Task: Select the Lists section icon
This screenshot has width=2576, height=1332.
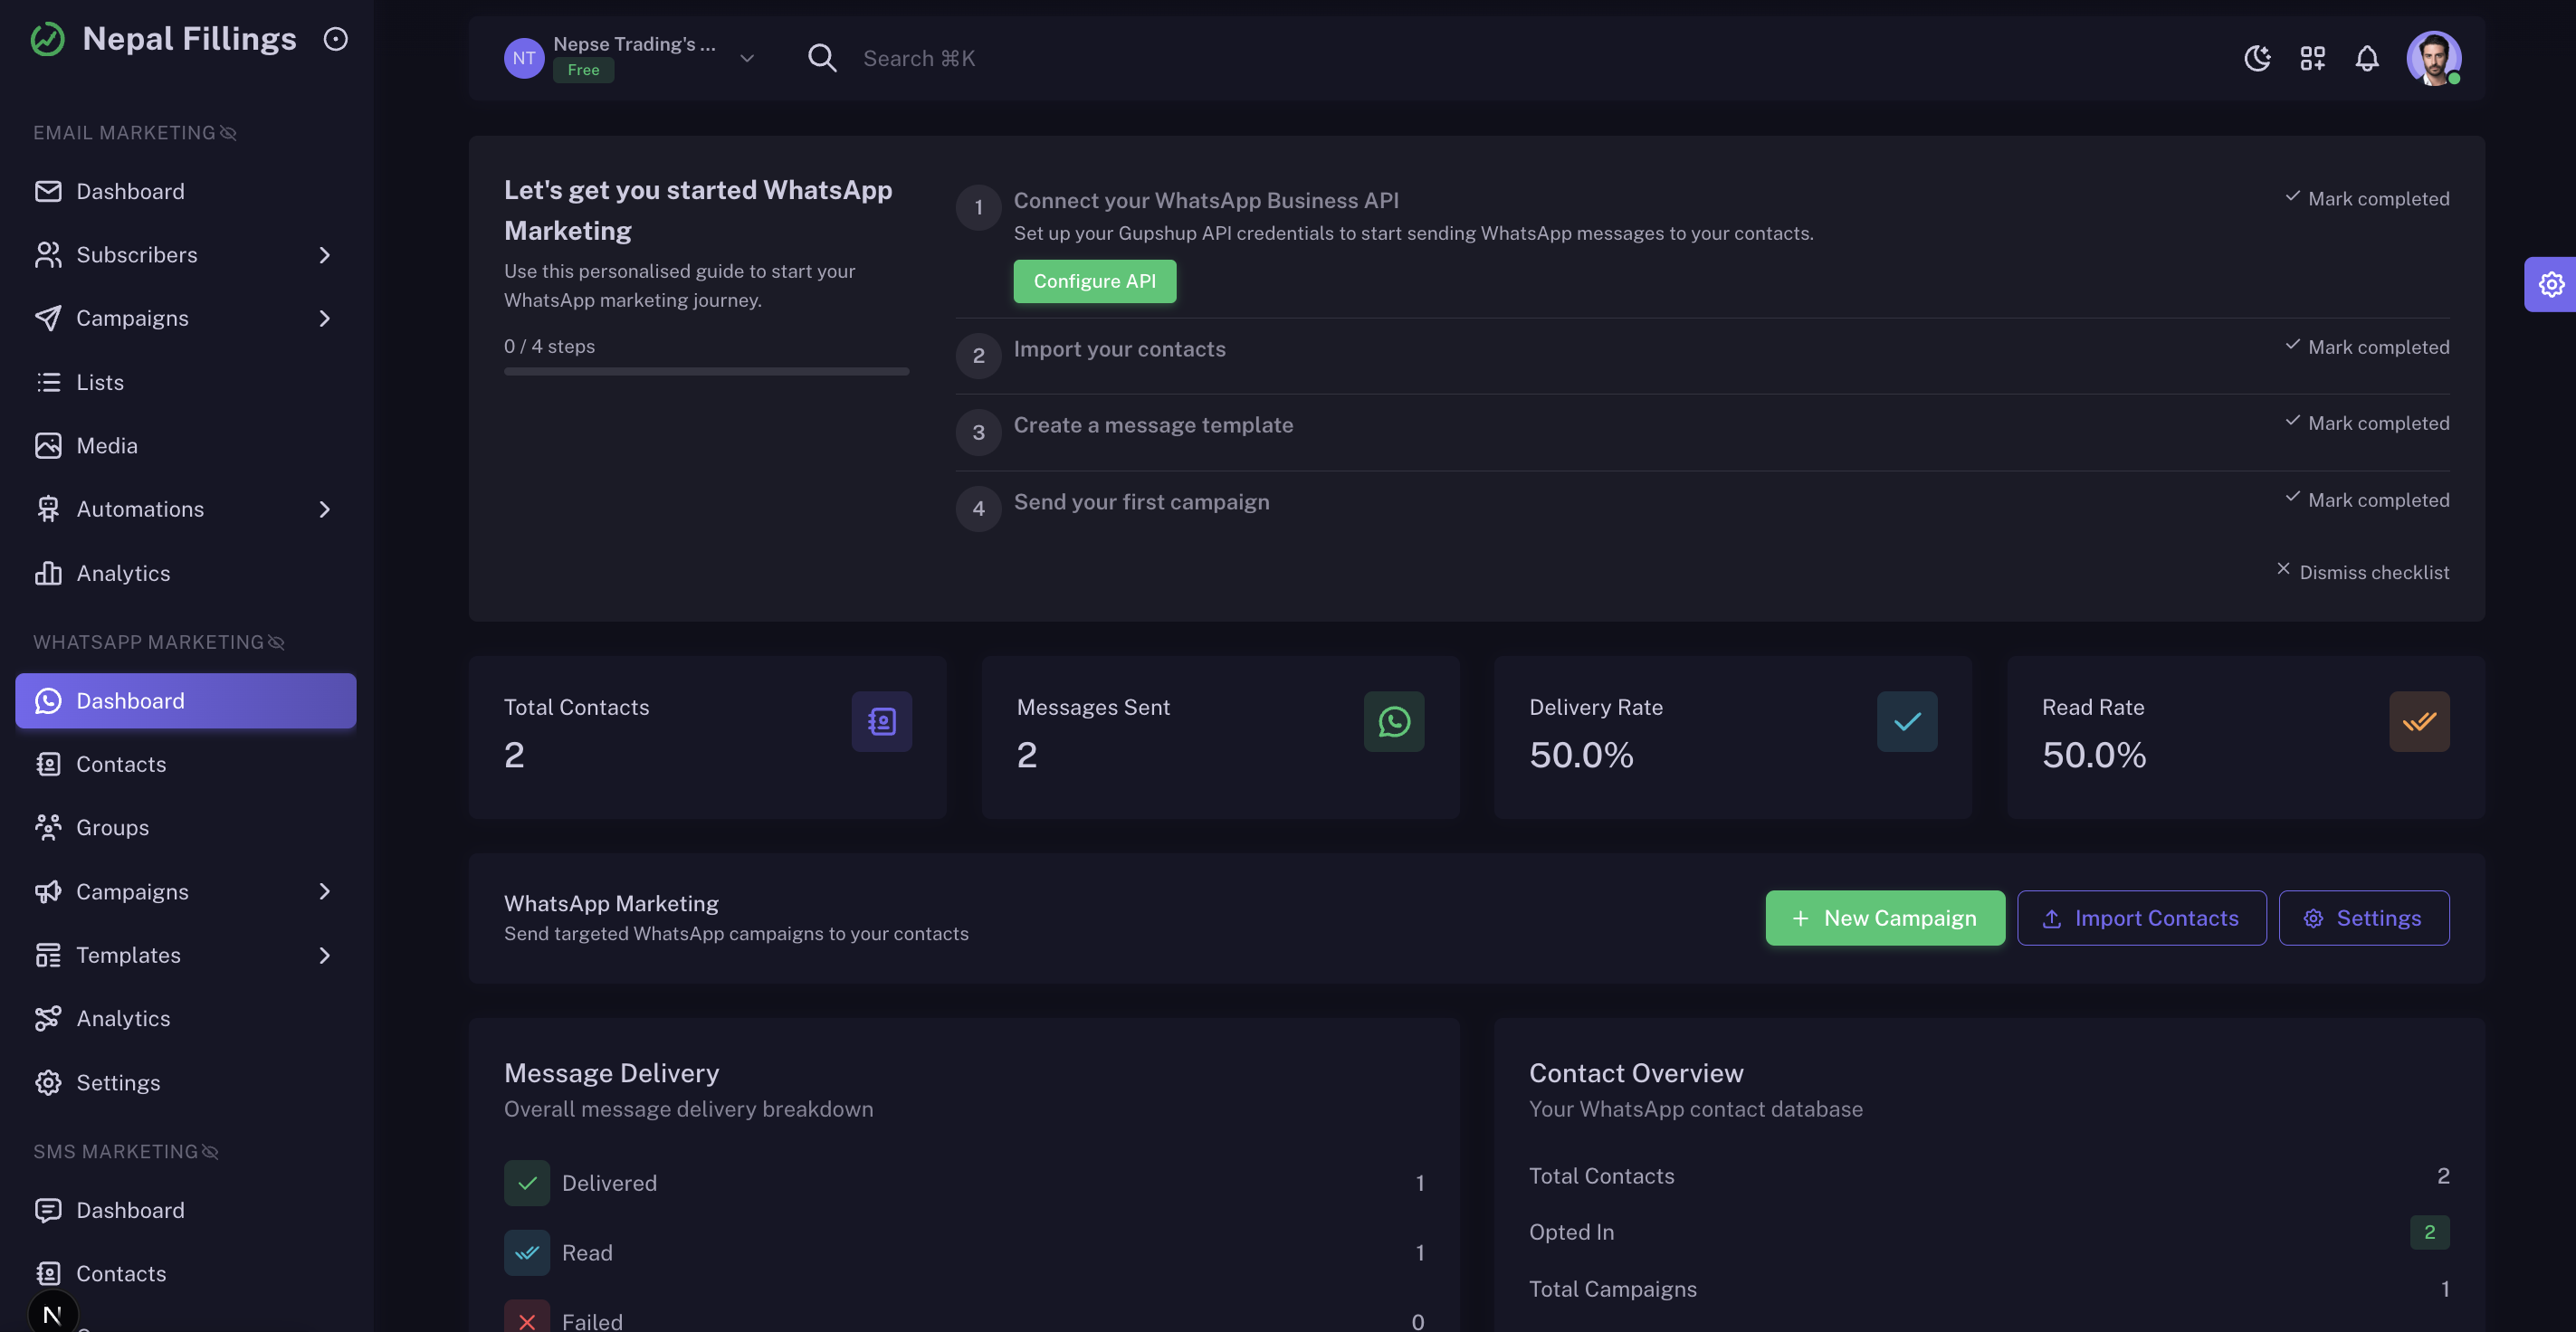Action: [x=48, y=381]
